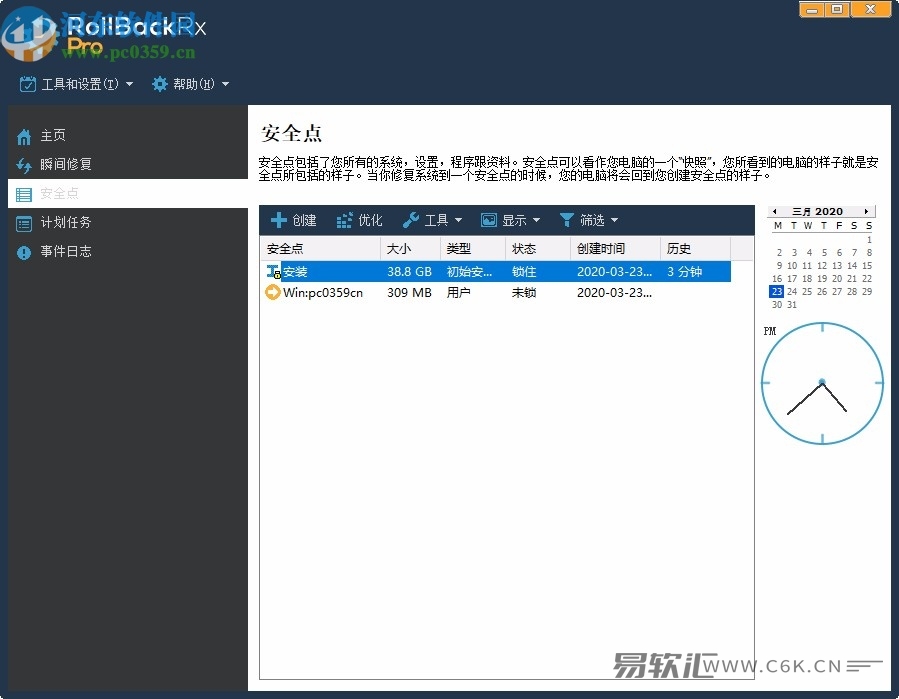
Task: Click the orange arrow icon of Win:pc0359cn
Action: [273, 292]
